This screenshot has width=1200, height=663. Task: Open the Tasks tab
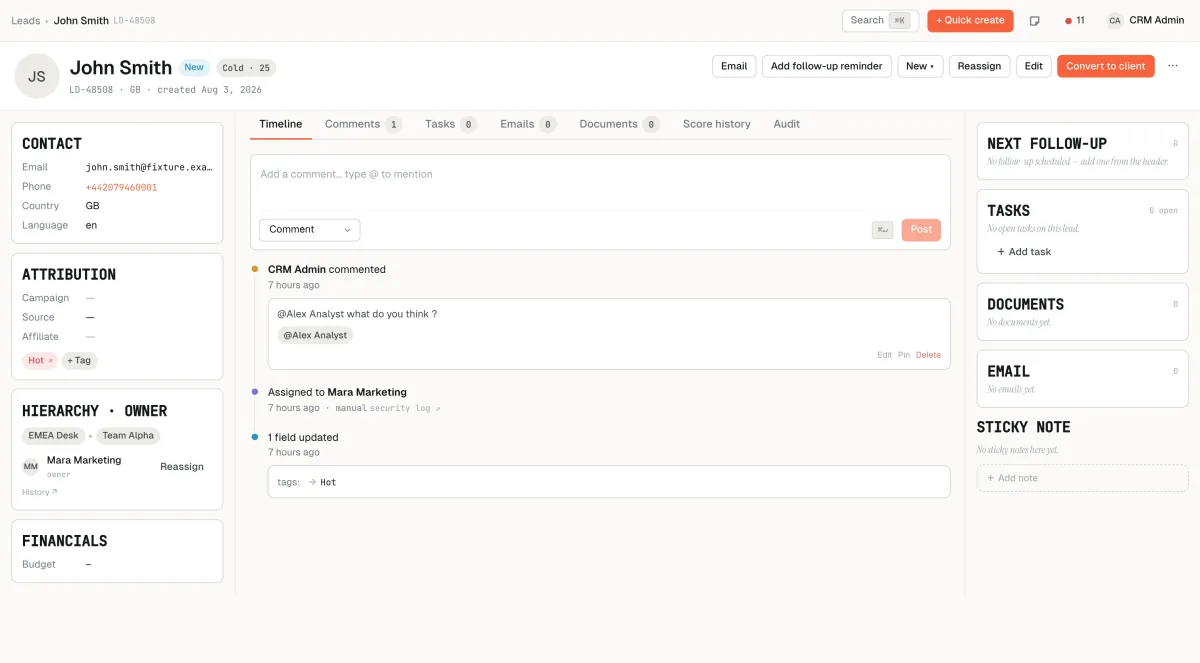(x=450, y=124)
